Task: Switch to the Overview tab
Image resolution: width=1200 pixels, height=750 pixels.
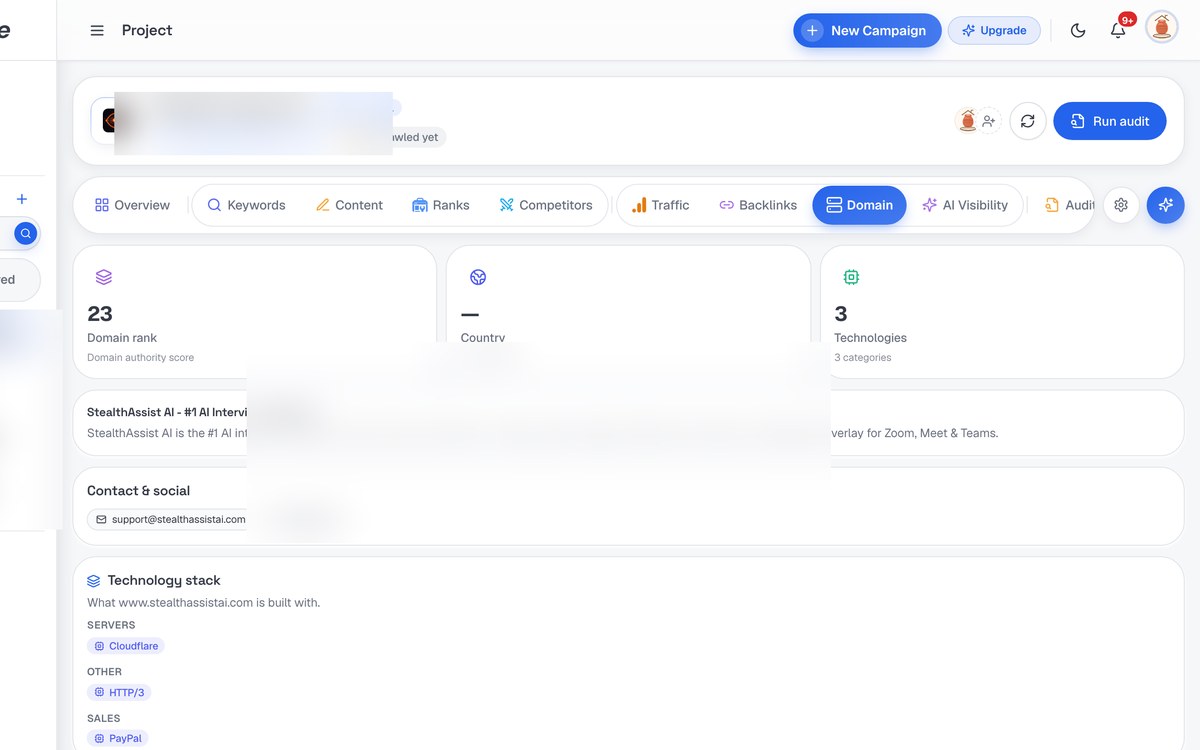Action: click(x=132, y=205)
